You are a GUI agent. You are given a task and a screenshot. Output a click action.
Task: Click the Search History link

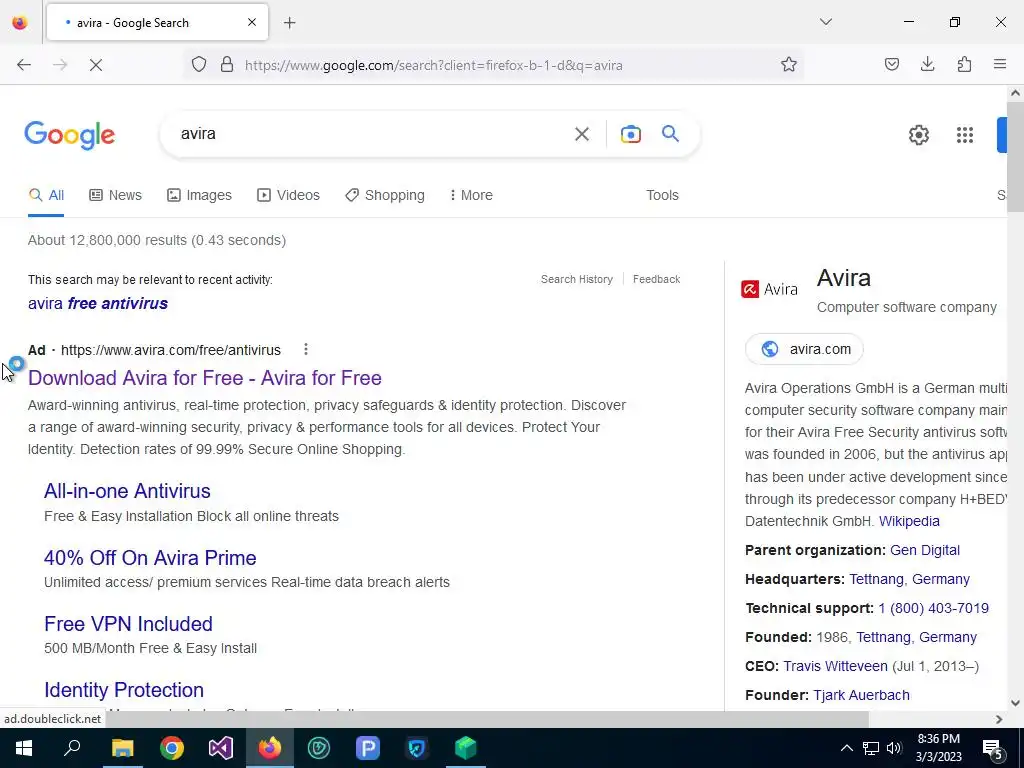577,279
